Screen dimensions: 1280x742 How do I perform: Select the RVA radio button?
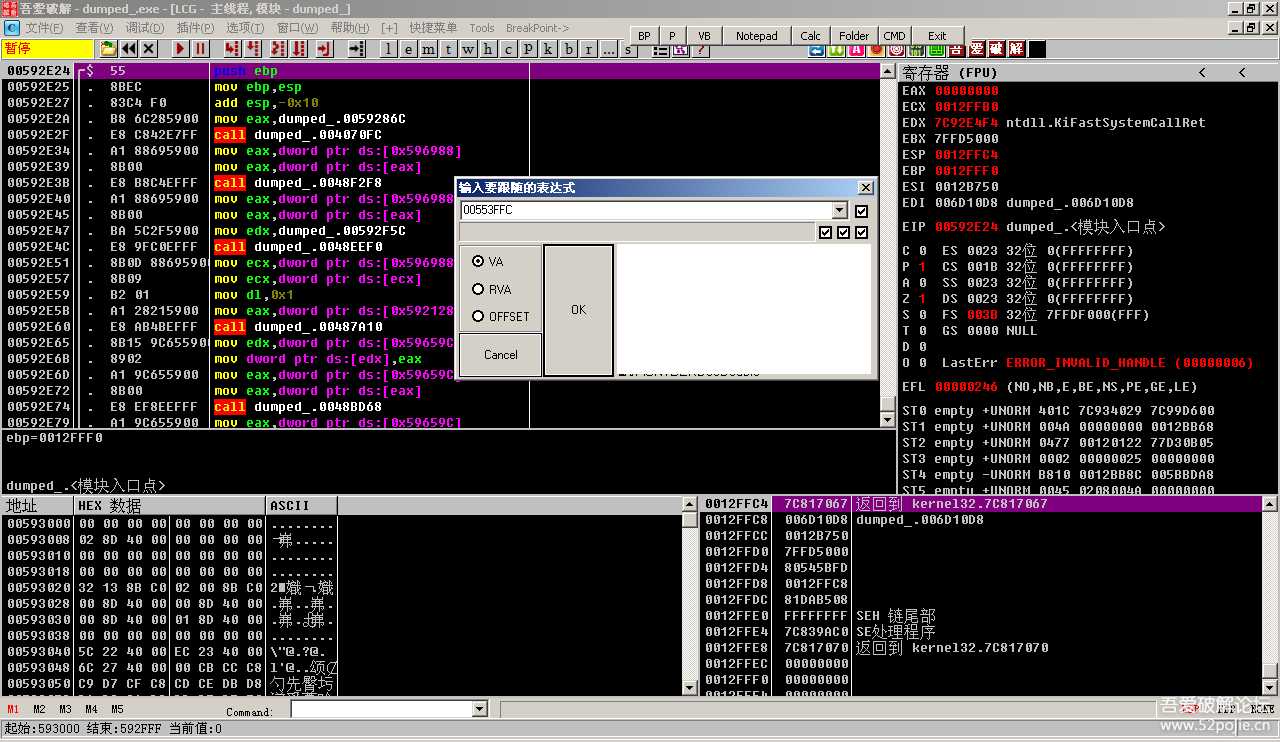coord(478,289)
